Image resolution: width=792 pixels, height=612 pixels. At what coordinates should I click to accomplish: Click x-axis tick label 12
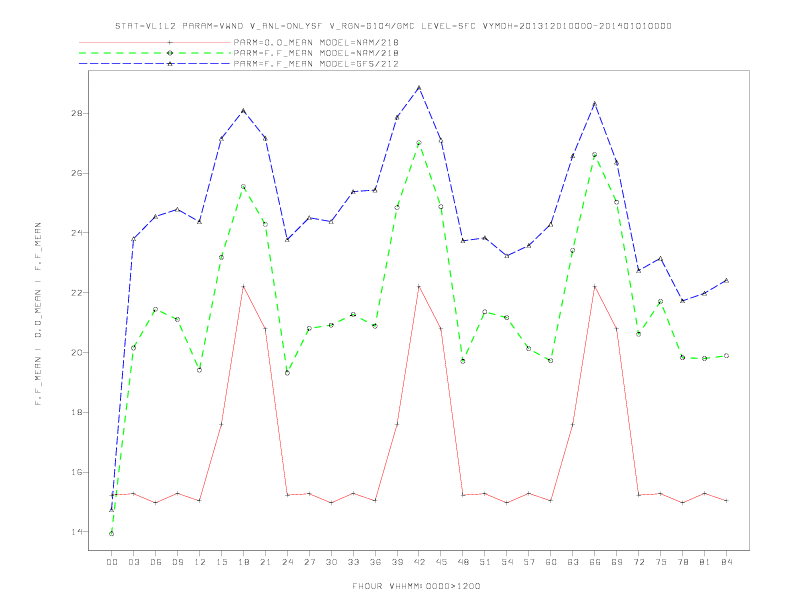coord(200,562)
